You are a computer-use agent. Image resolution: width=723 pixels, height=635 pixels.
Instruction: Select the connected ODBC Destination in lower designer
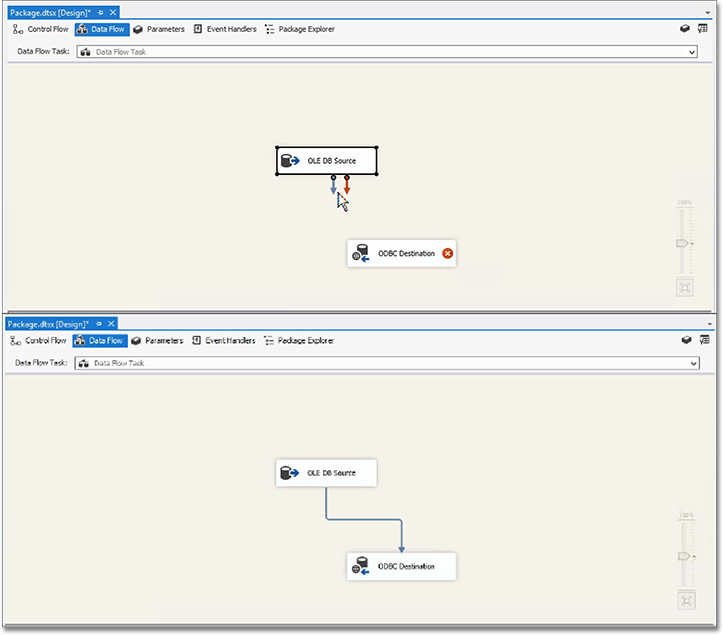[x=401, y=567]
